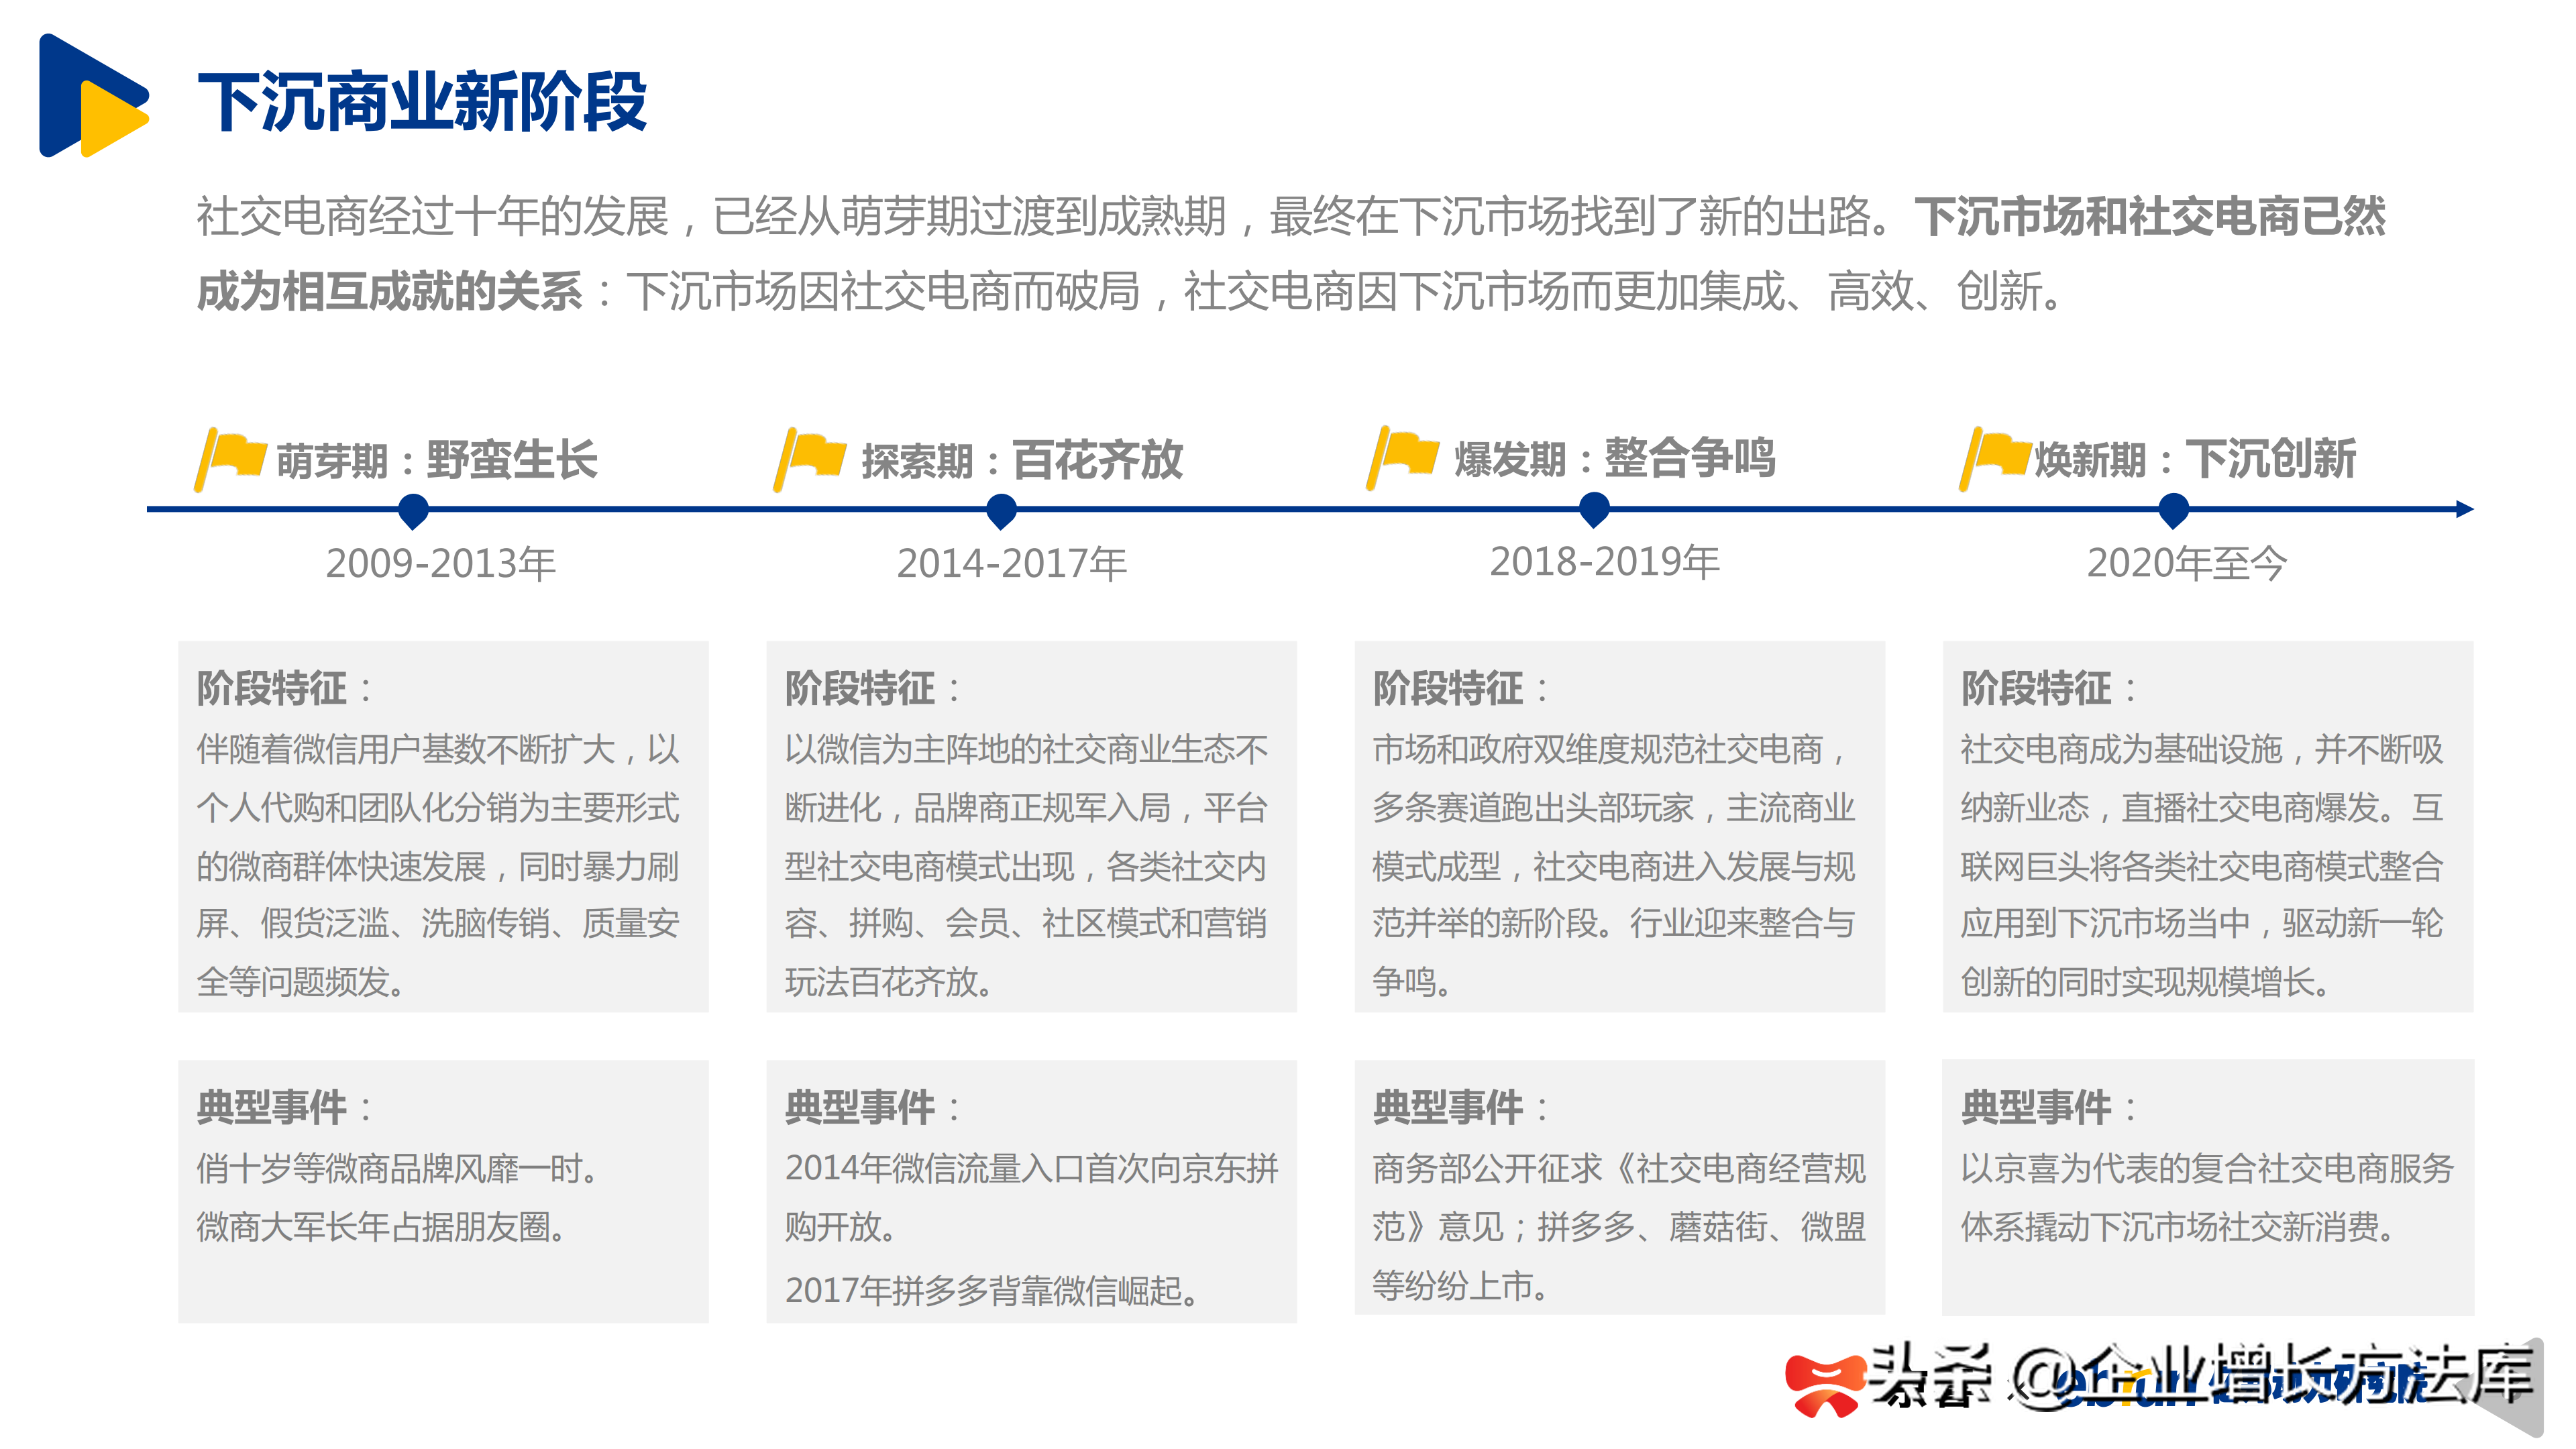The width and height of the screenshot is (2576, 1449).
Task: Click the 头条 @企业增长方法库 watermark text
Action: [2200, 1378]
